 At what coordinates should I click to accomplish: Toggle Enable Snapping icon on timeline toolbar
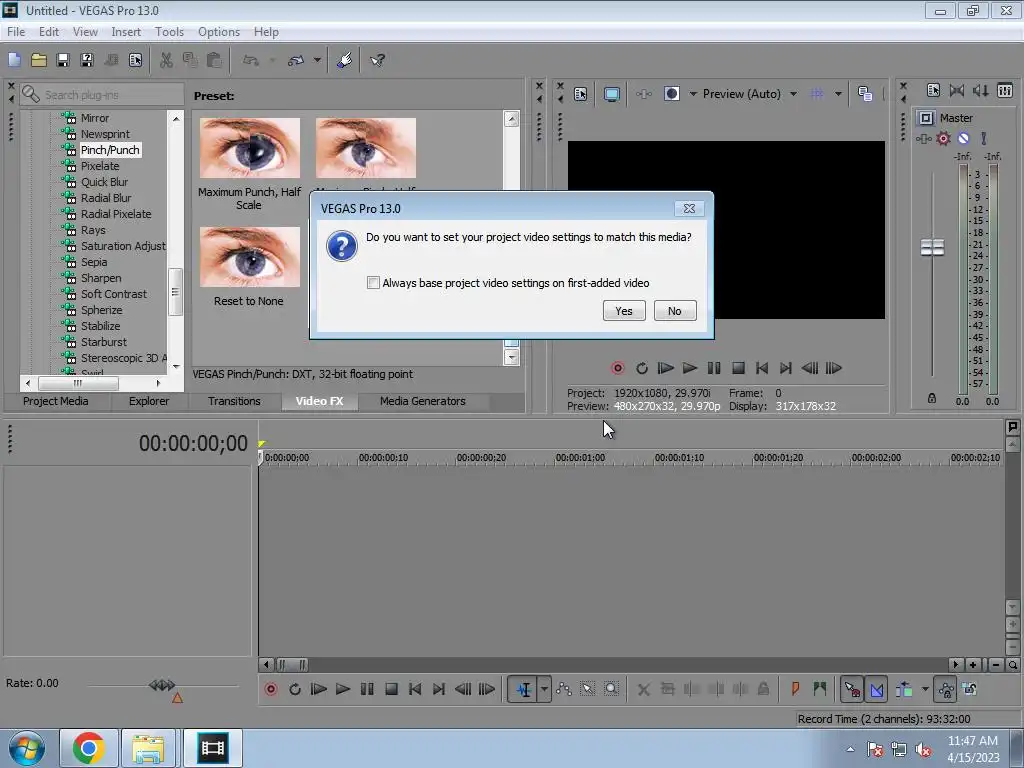[852, 689]
